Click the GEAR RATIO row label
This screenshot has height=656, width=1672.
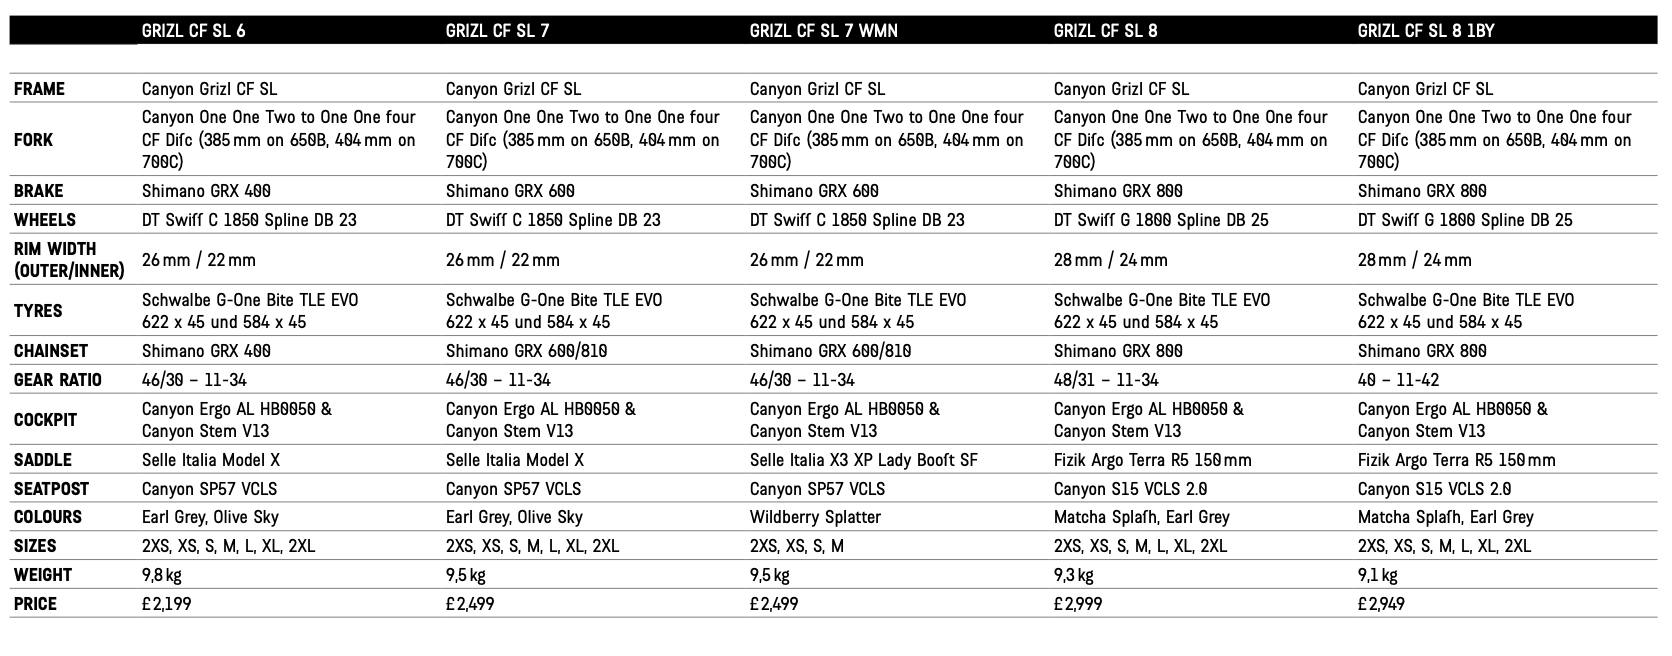click(58, 380)
